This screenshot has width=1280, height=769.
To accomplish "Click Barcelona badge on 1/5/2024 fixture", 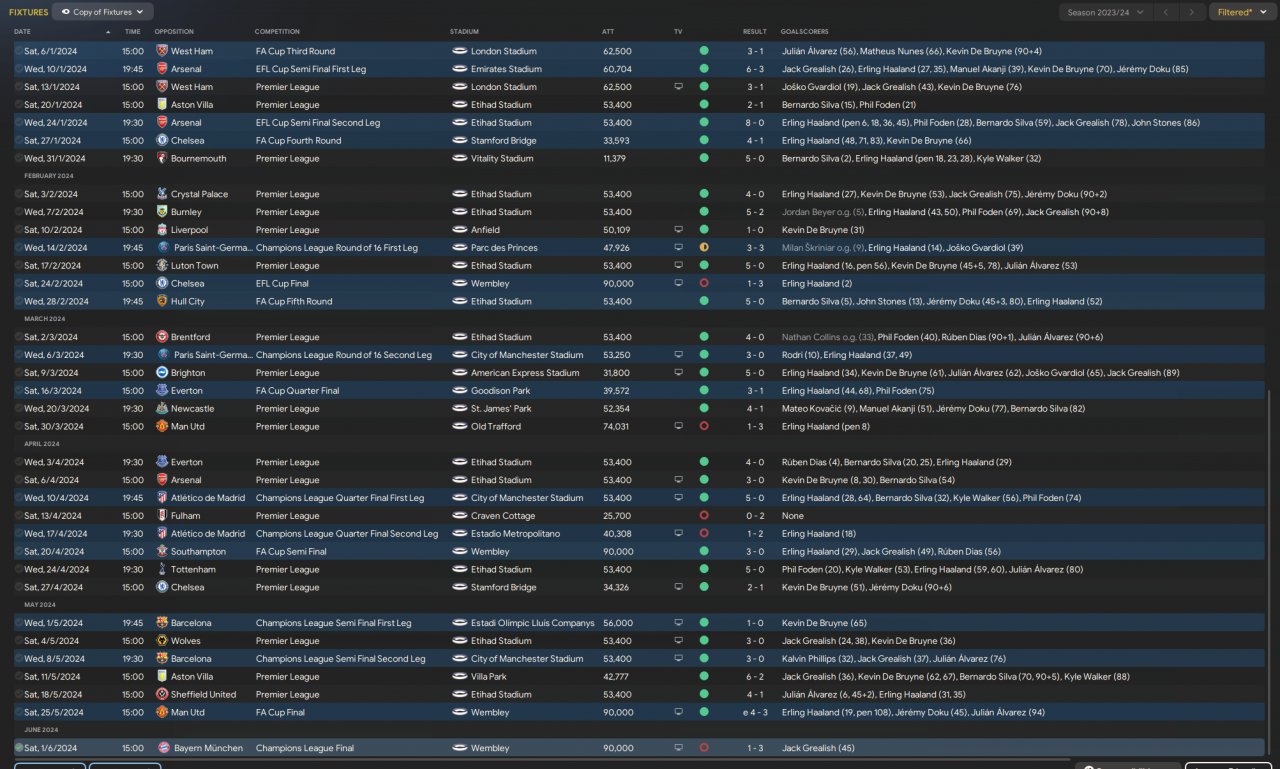I will pos(162,623).
